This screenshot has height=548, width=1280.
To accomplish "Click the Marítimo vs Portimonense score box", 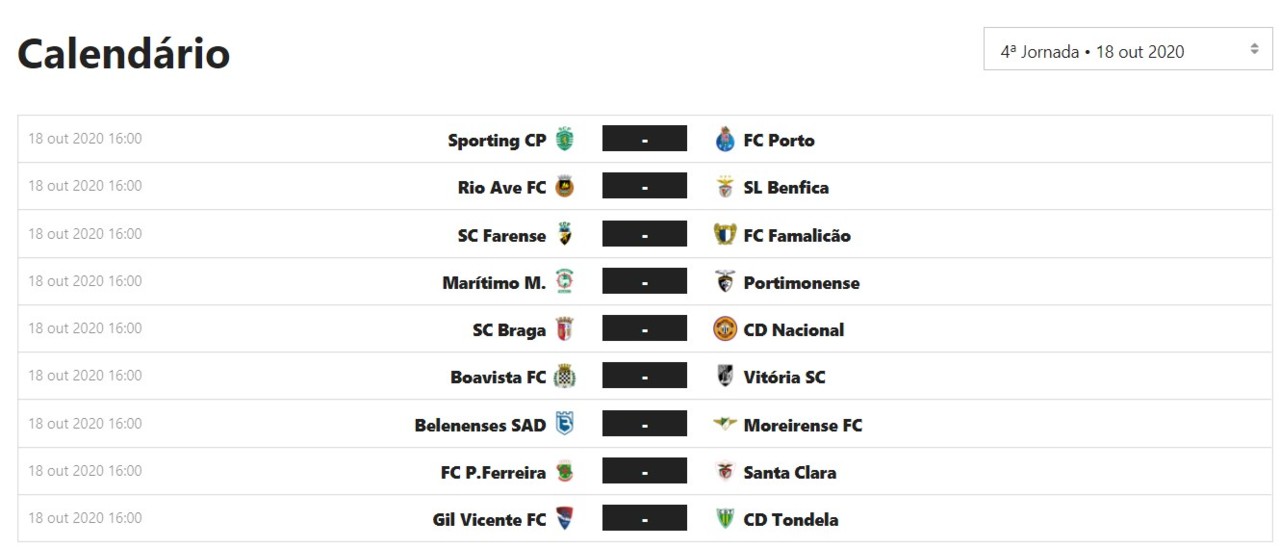I will [644, 281].
